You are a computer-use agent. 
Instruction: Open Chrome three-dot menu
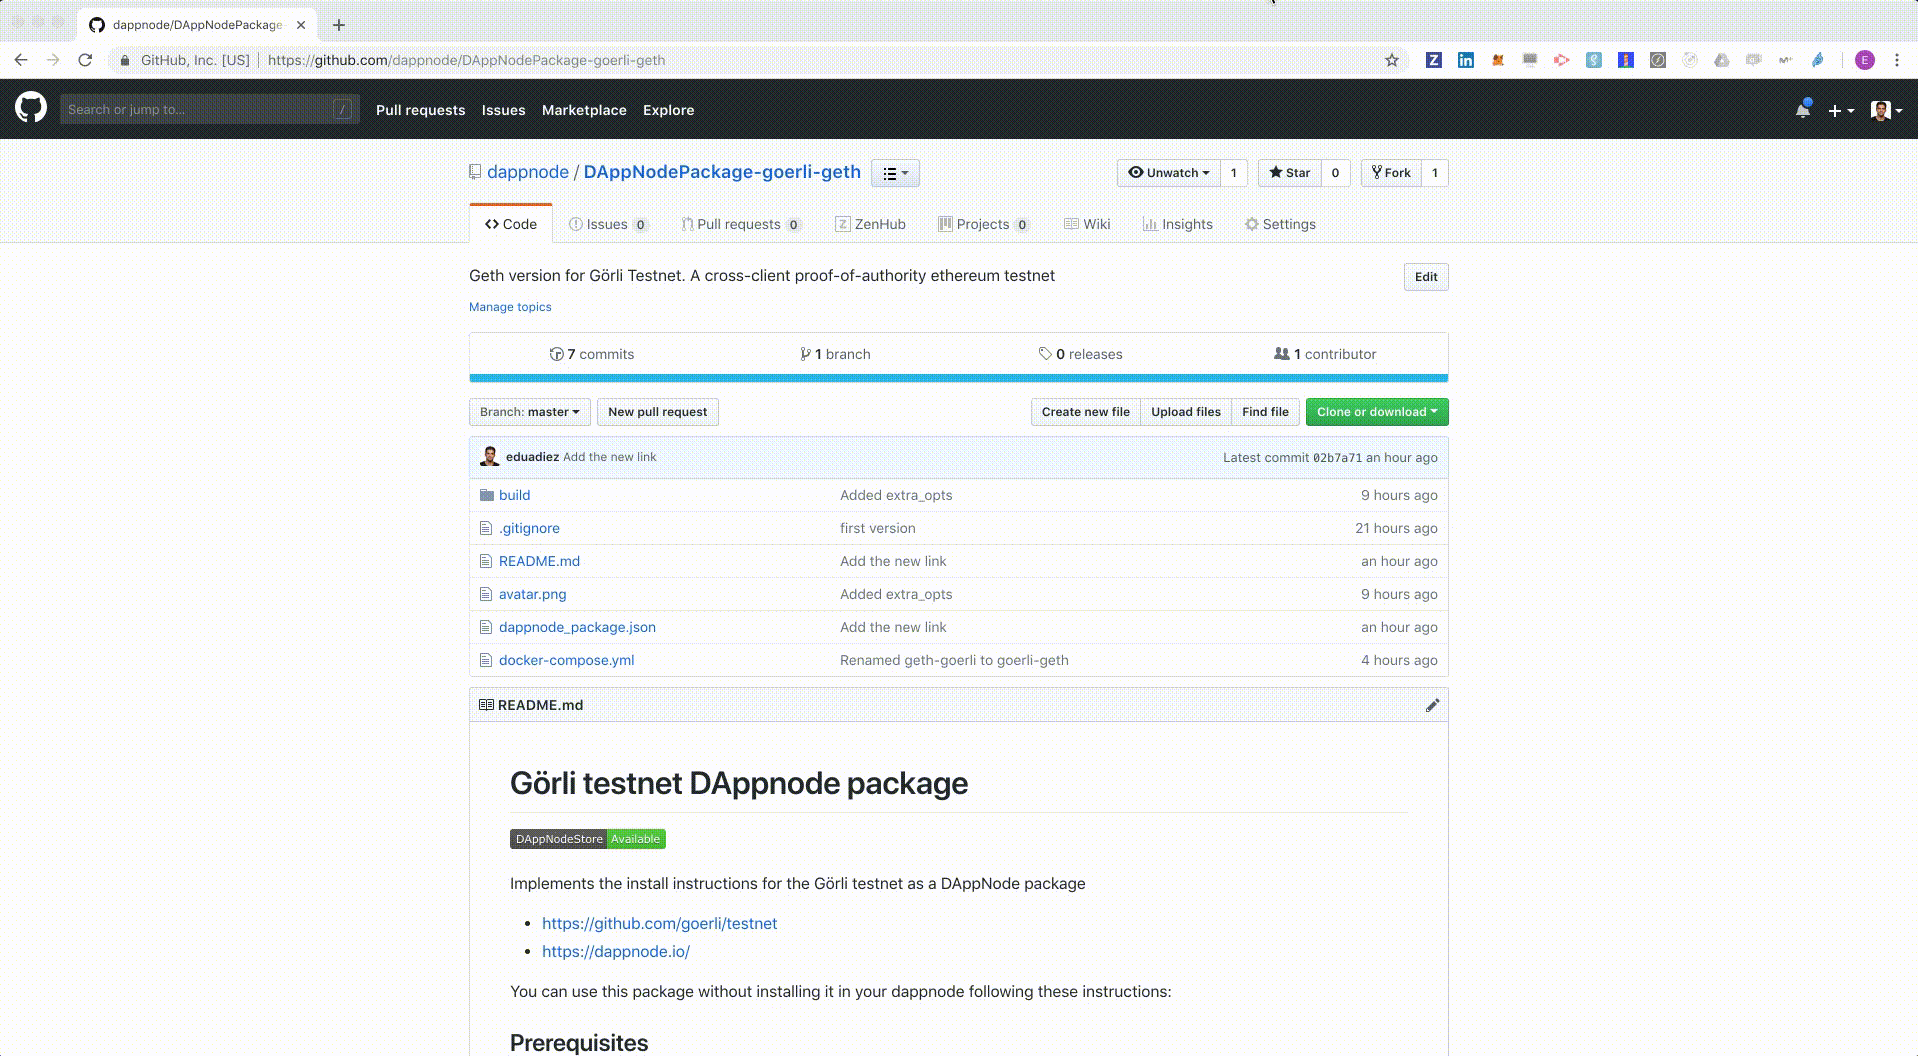(x=1896, y=60)
